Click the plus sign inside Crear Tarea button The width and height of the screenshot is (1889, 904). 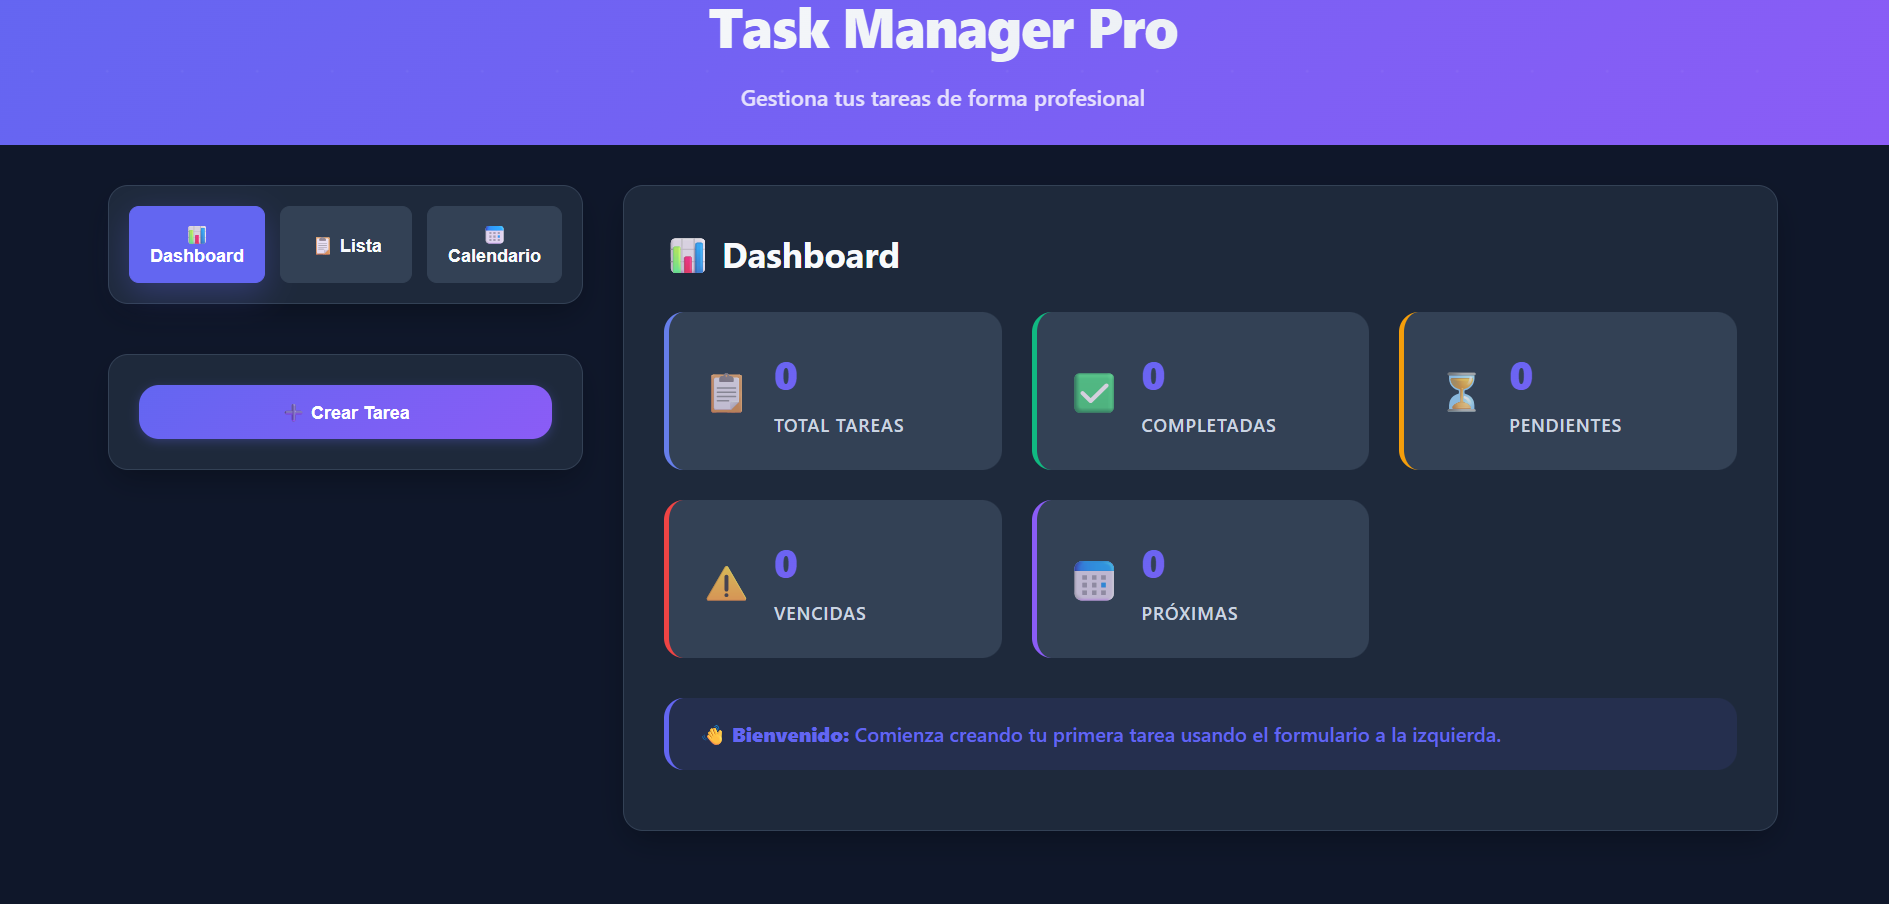(293, 412)
